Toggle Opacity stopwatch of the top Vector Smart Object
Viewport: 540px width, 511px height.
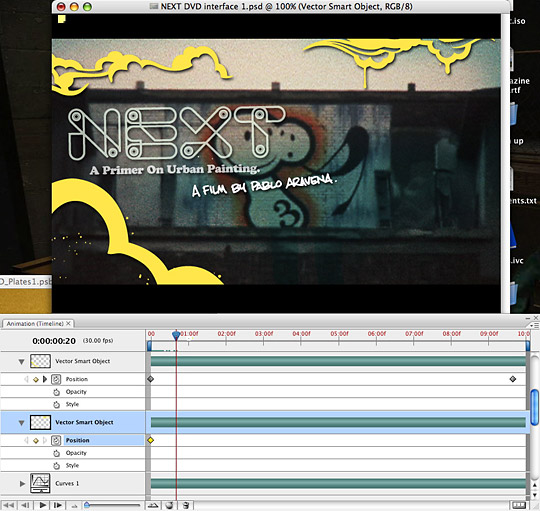pos(56,392)
